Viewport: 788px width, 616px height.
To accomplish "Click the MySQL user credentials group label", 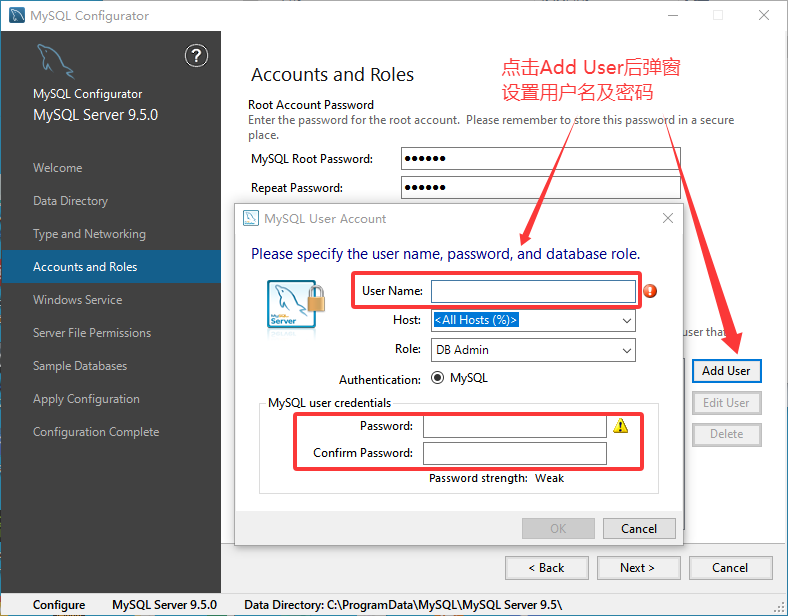I will click(329, 403).
